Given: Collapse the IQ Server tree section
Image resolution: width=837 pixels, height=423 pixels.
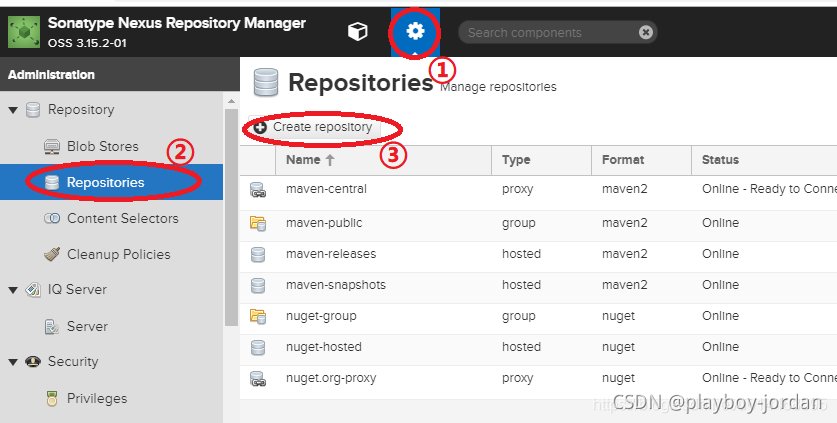Looking at the screenshot, I should 13,290.
